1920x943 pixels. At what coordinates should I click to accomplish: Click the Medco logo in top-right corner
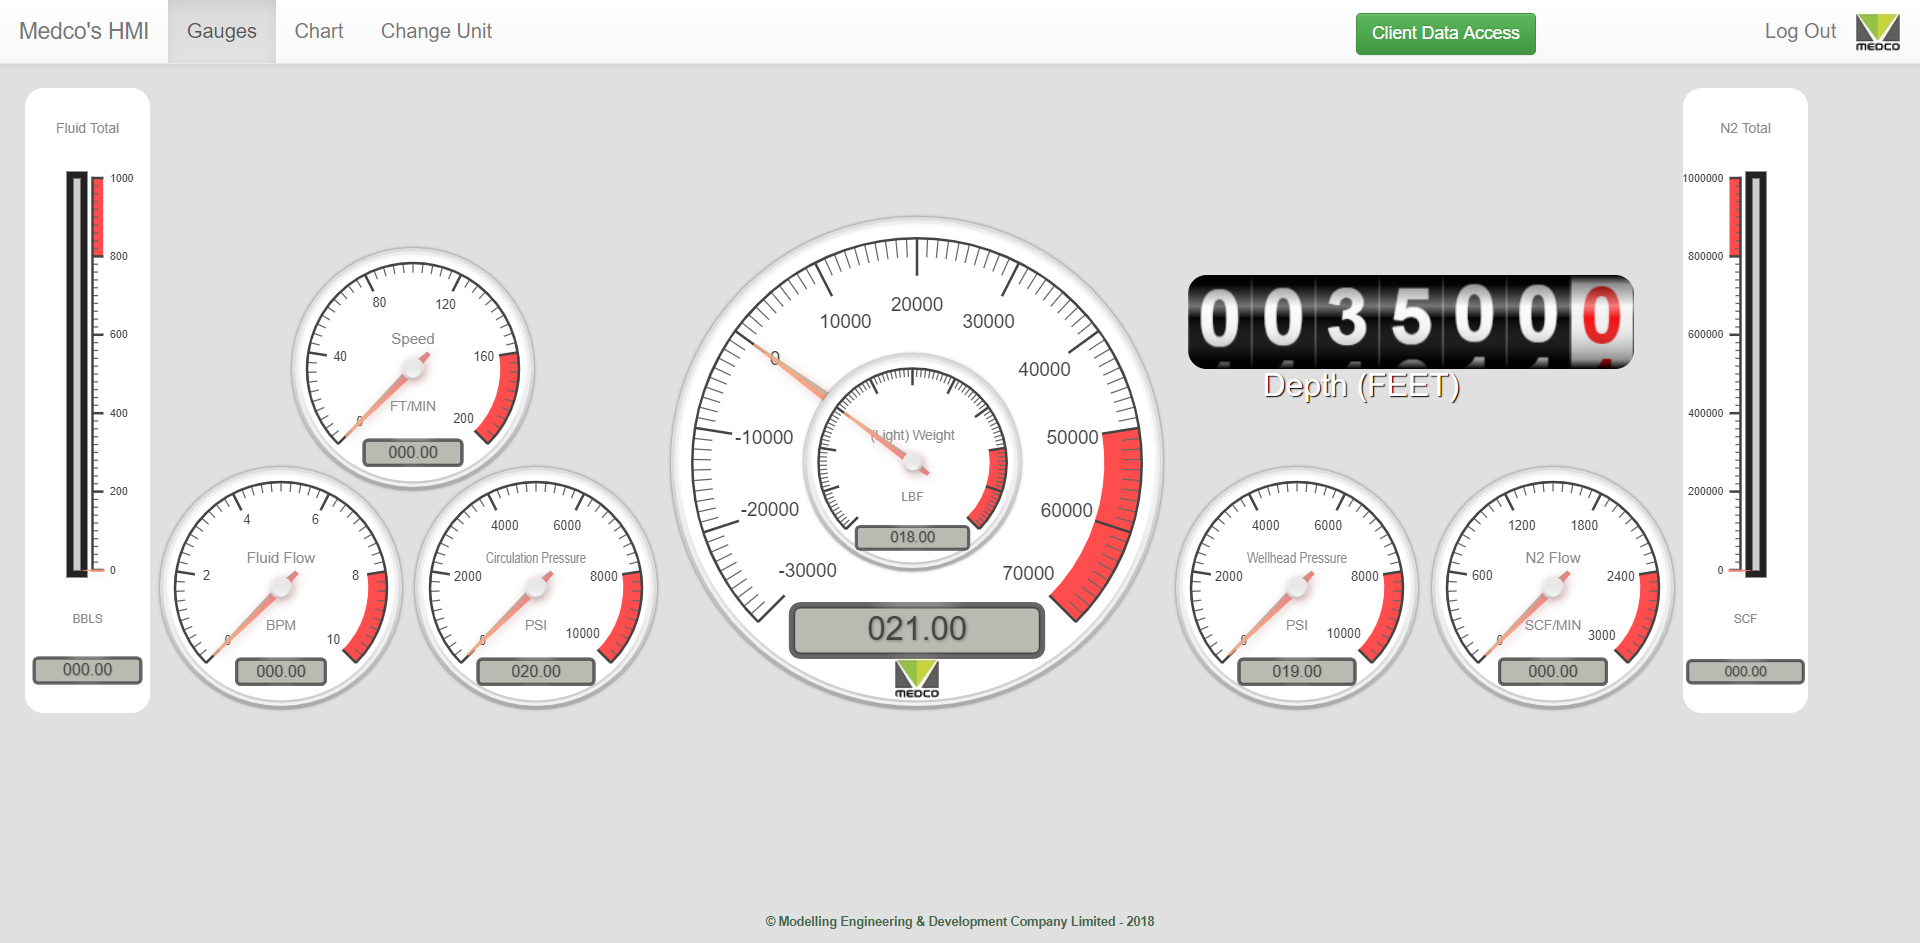pyautogui.click(x=1877, y=32)
